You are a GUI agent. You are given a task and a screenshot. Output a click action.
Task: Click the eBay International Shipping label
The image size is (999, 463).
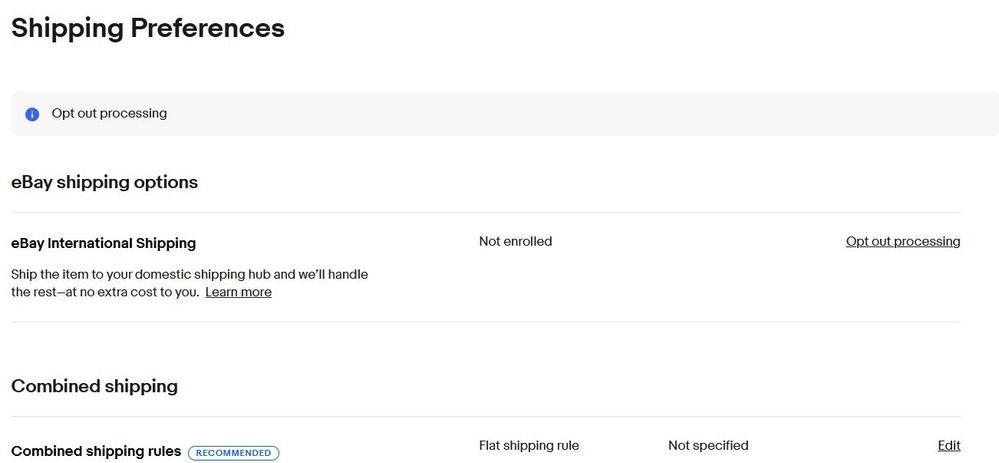coord(103,243)
